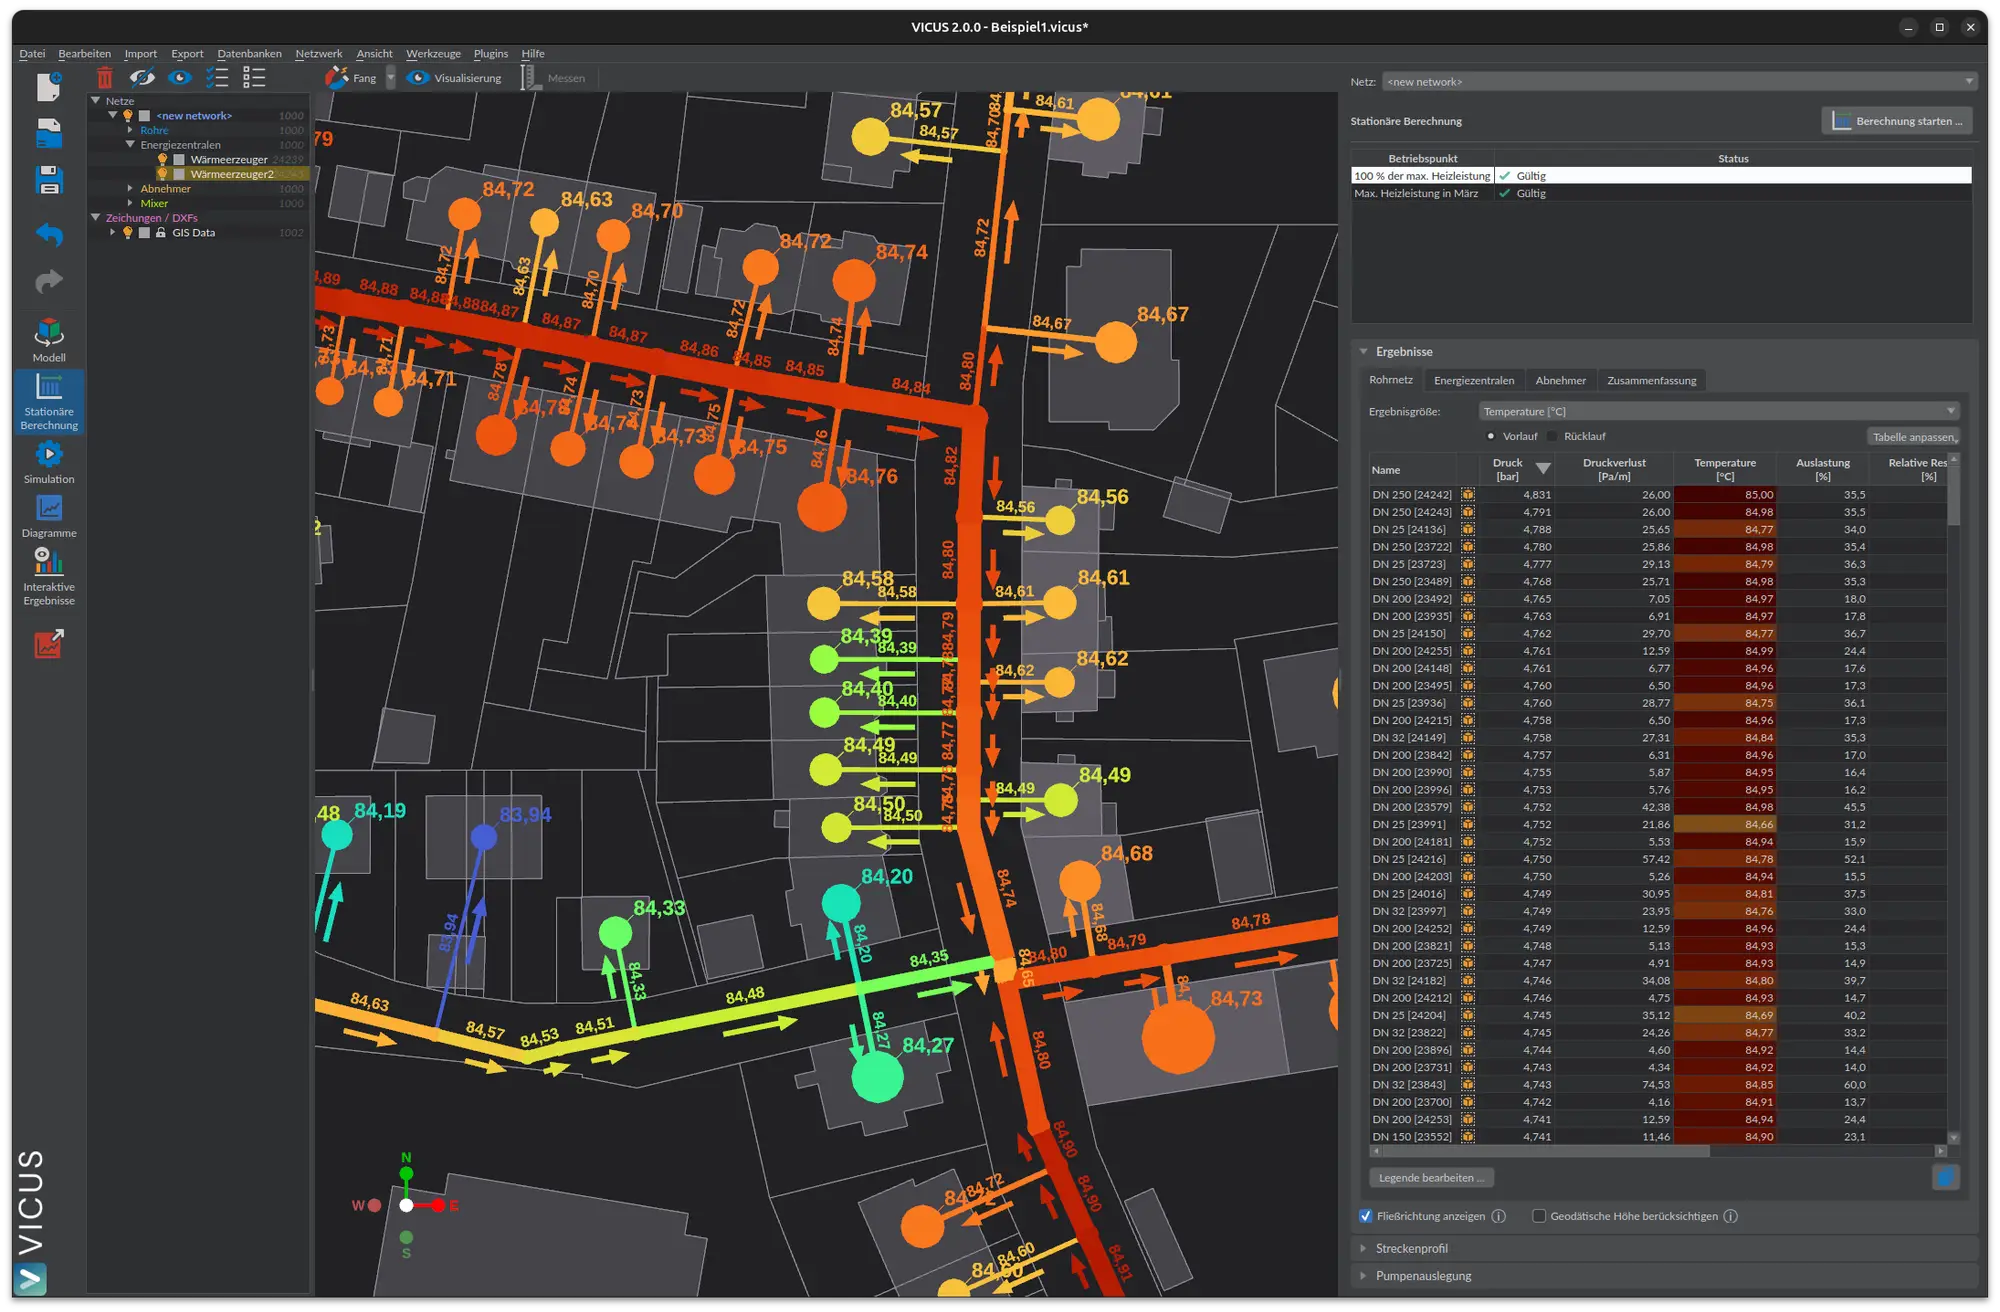This screenshot has height=1312, width=2000.
Task: Open the Diagramme sidebar view
Action: click(48, 516)
